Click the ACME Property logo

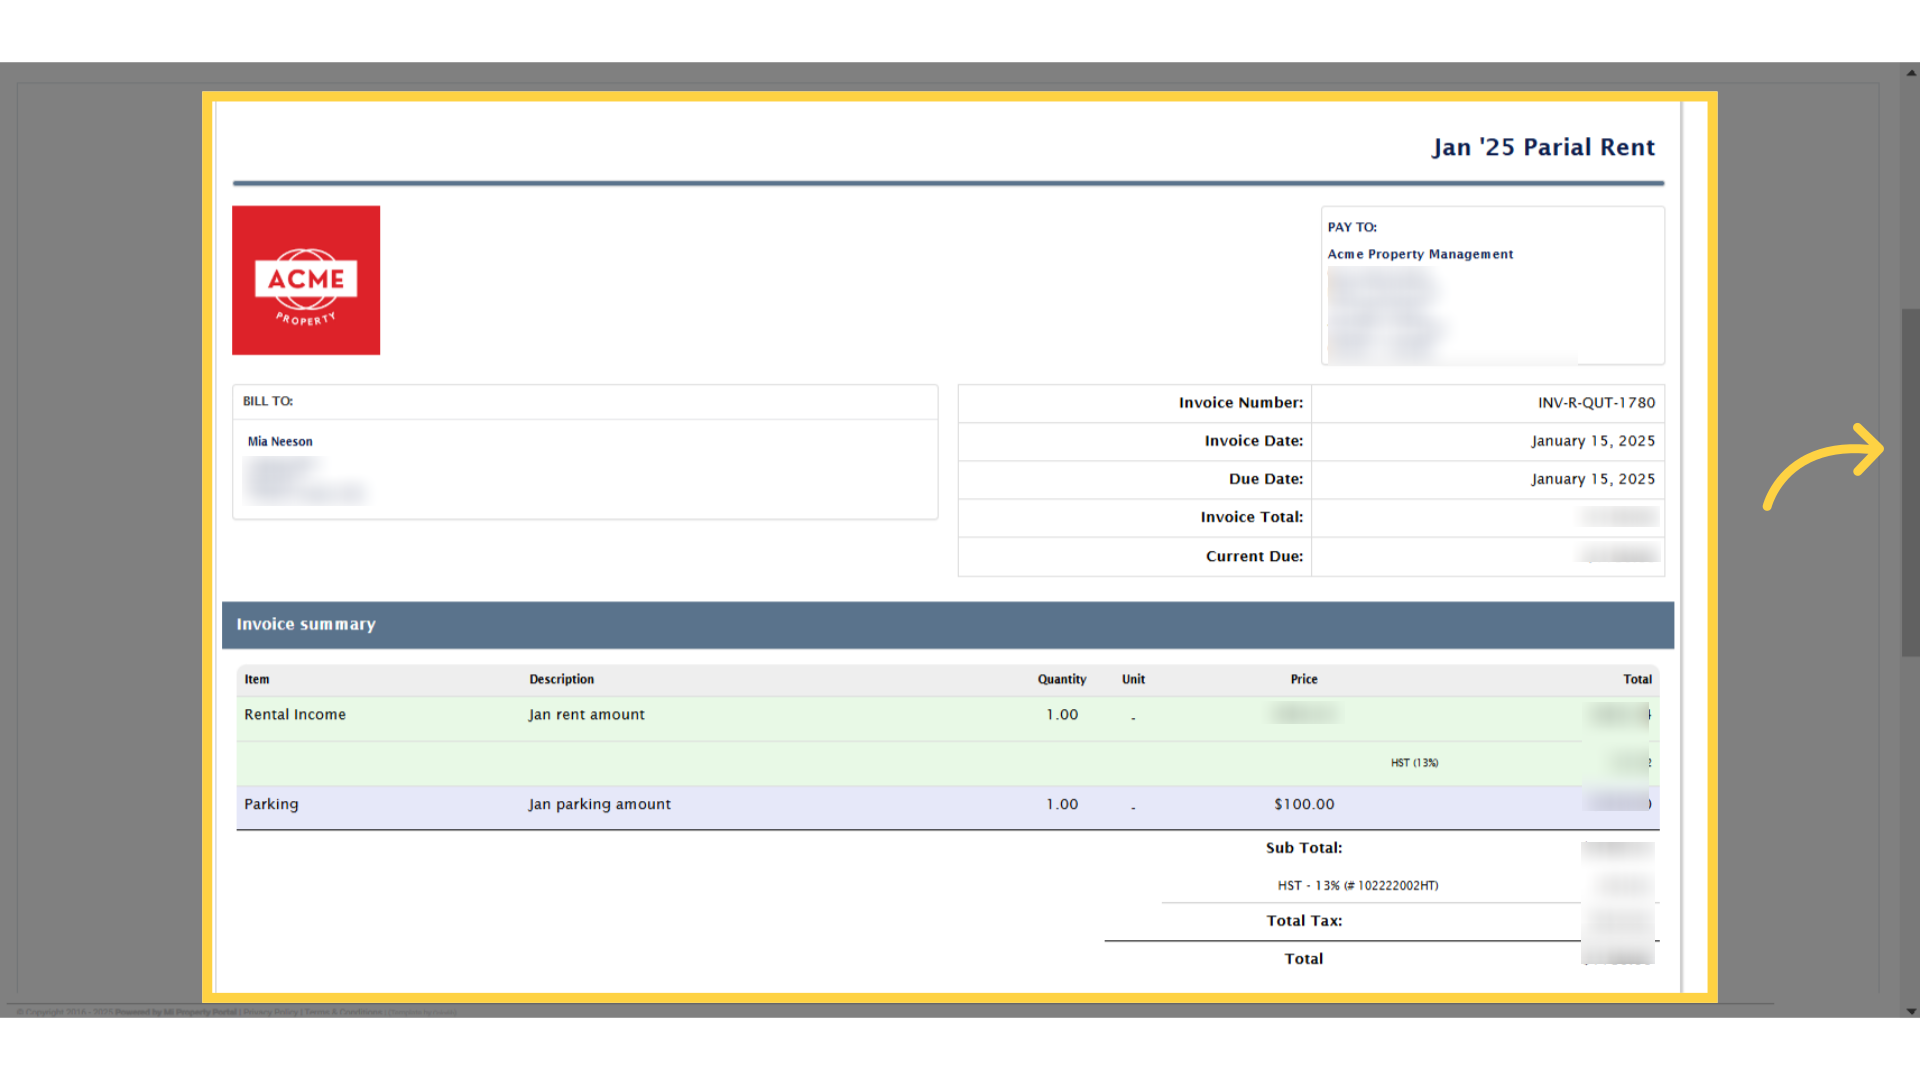click(x=306, y=280)
